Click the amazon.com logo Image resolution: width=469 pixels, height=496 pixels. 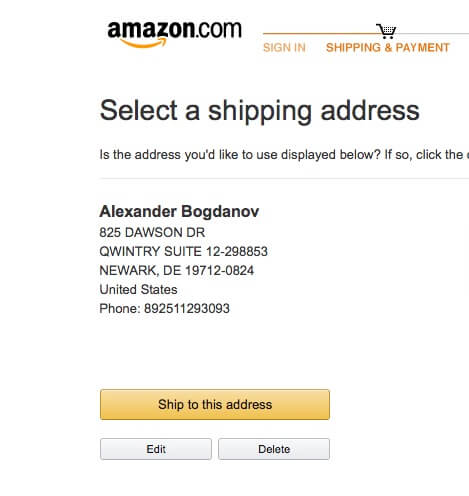tap(174, 34)
